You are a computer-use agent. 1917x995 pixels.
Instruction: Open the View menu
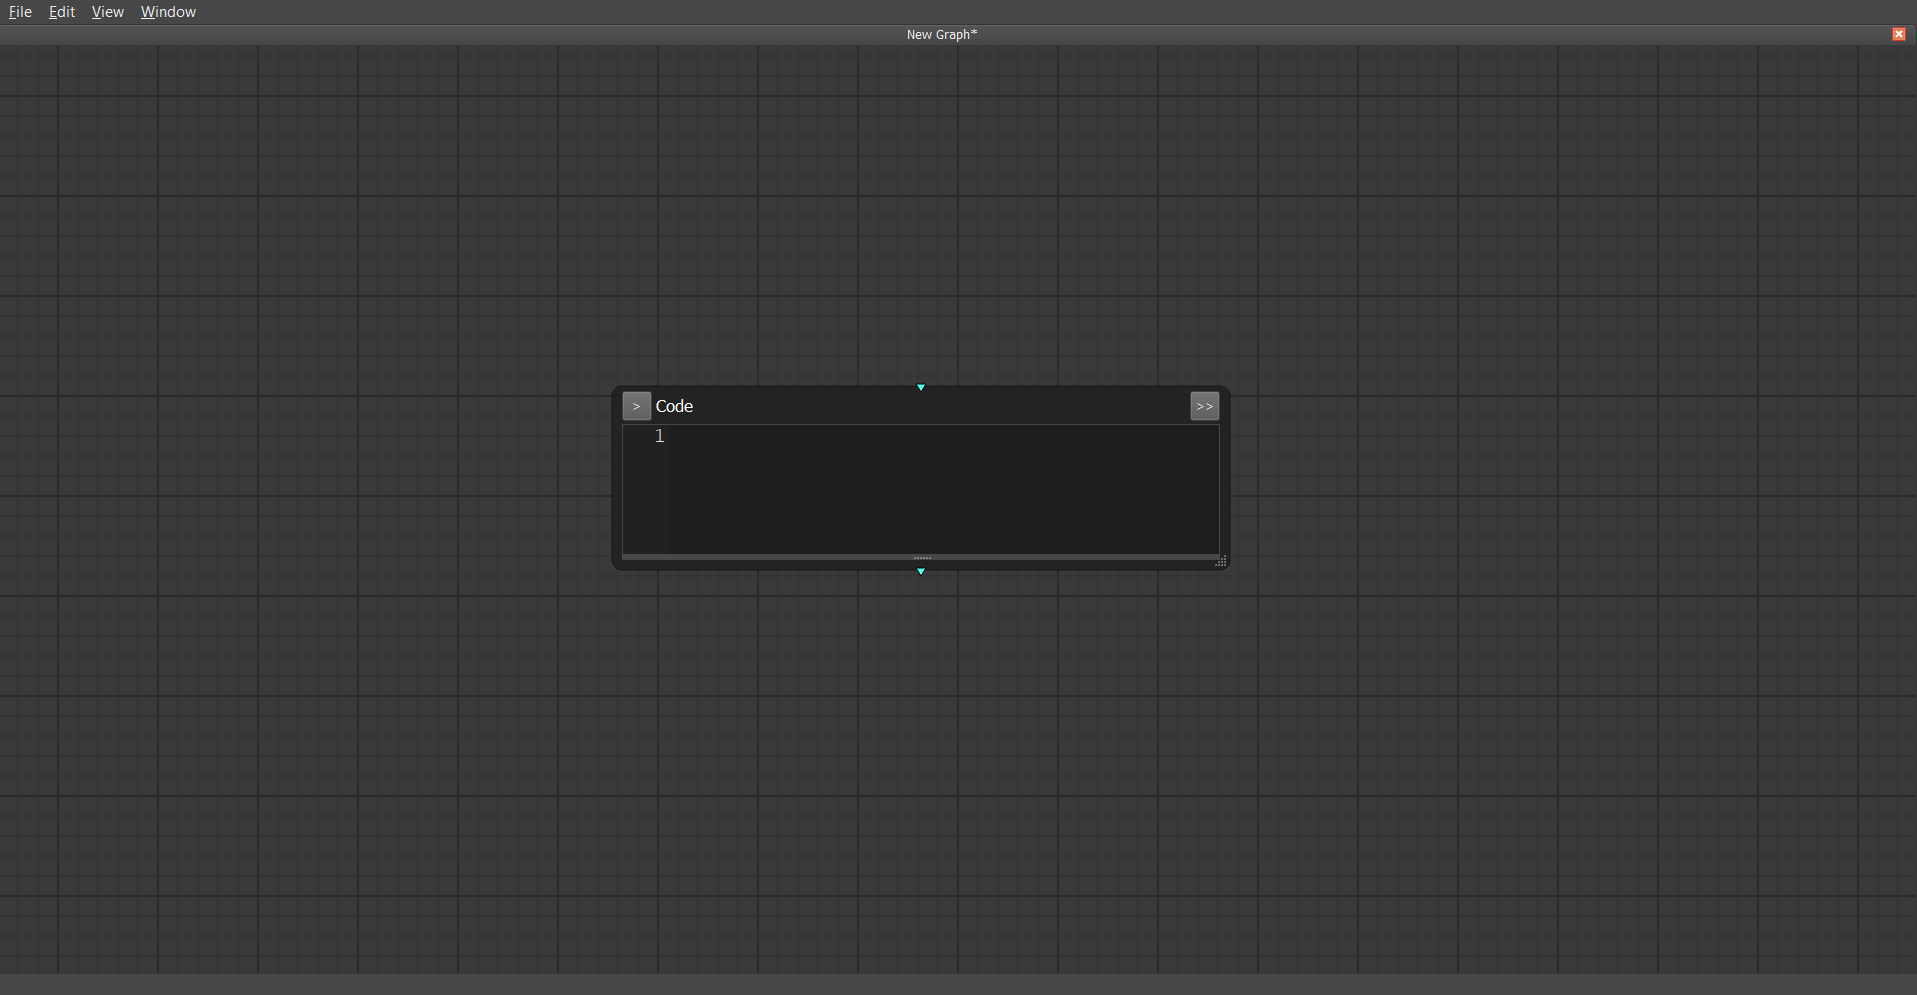point(107,12)
